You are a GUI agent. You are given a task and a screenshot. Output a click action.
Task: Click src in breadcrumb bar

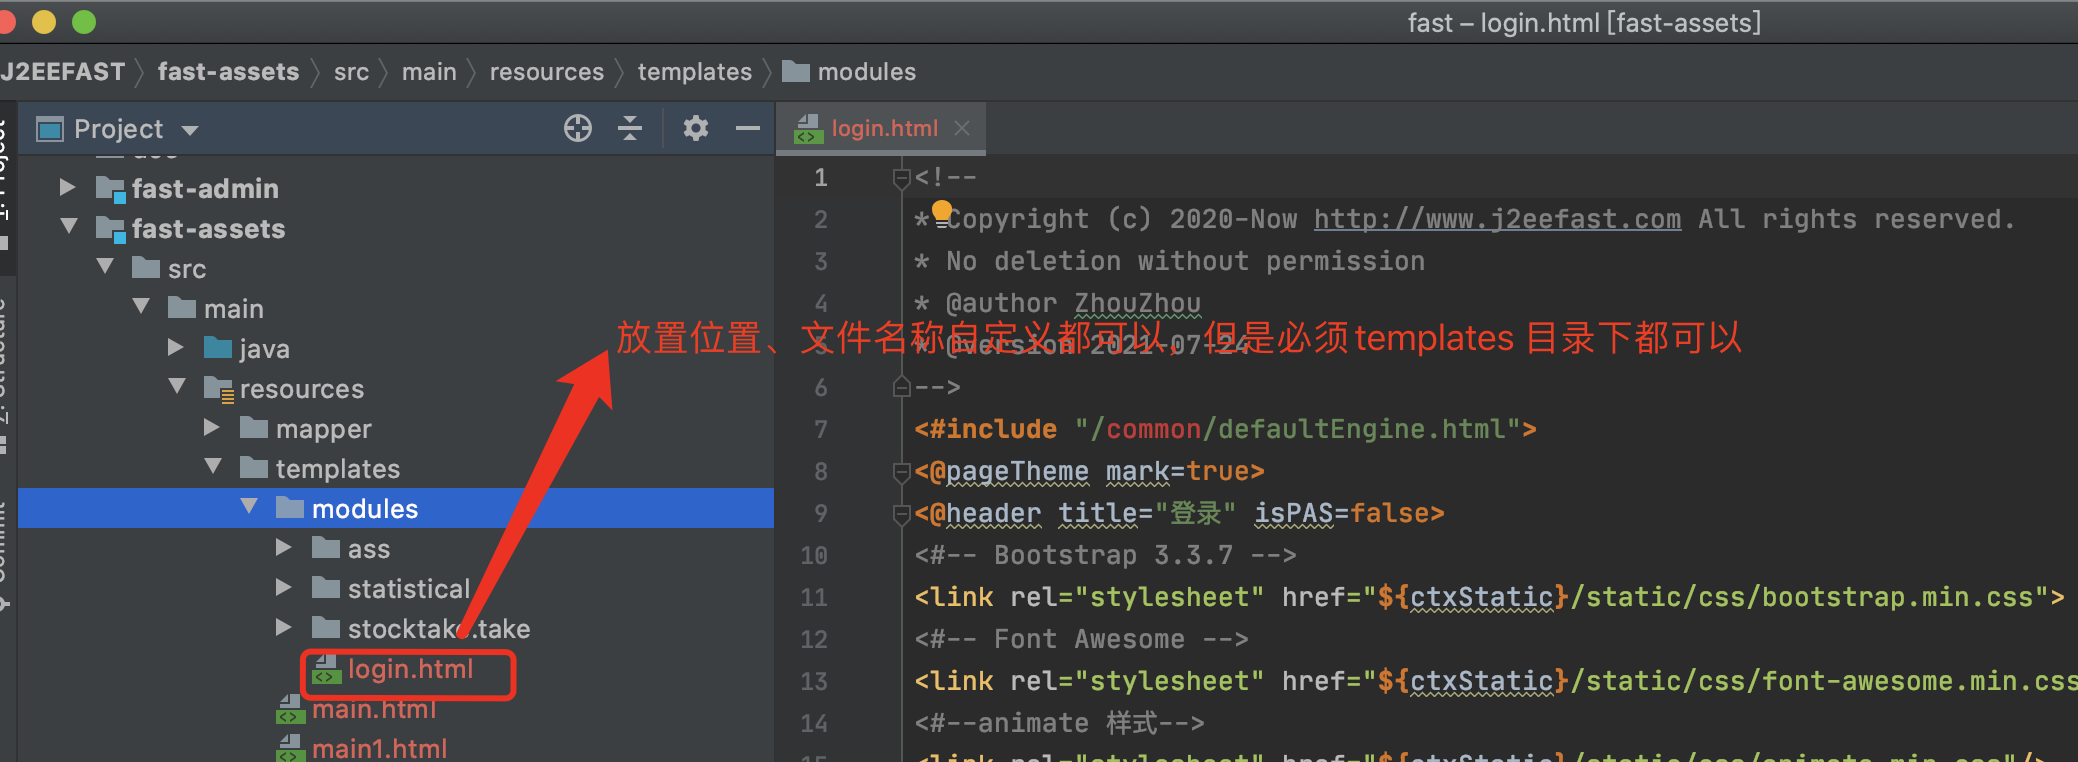pos(351,72)
